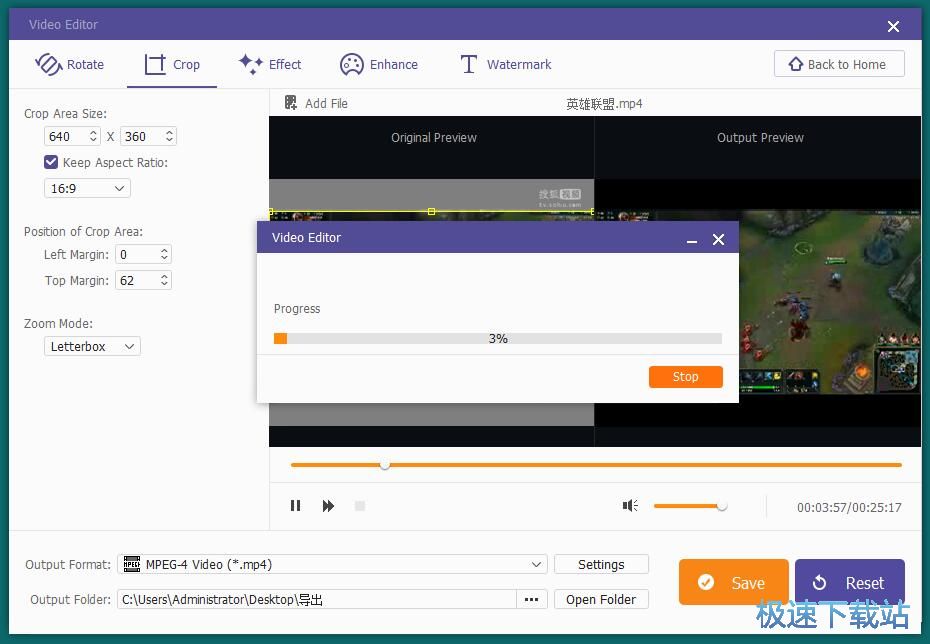The height and width of the screenshot is (644, 930).
Task: Click the Rotate tab icon
Action: [x=49, y=64]
